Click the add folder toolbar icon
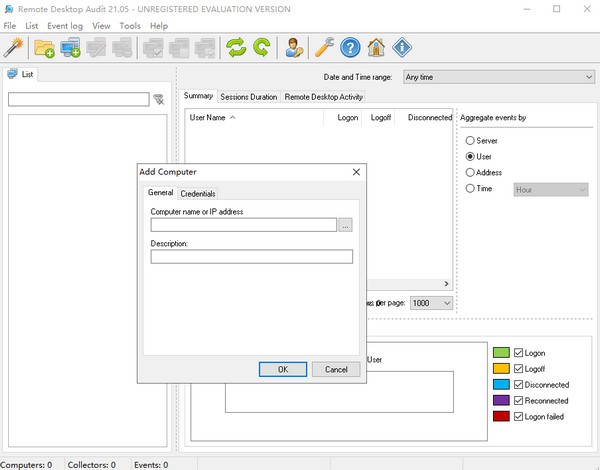Viewport: 600px width, 470px height. coord(45,47)
